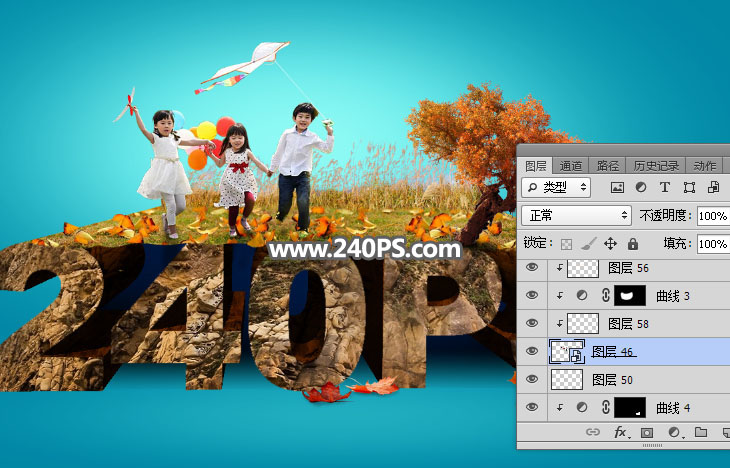Select layer name 图层 58
This screenshot has width=730, height=468.
629,324
